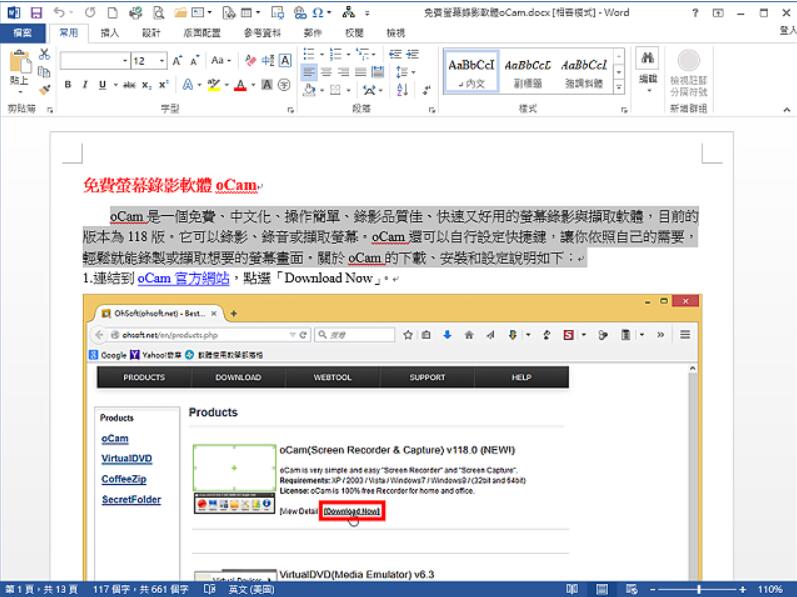Image resolution: width=797 pixels, height=597 pixels.
Task: Click the Redo/repeat arrow icon
Action: [90, 12]
